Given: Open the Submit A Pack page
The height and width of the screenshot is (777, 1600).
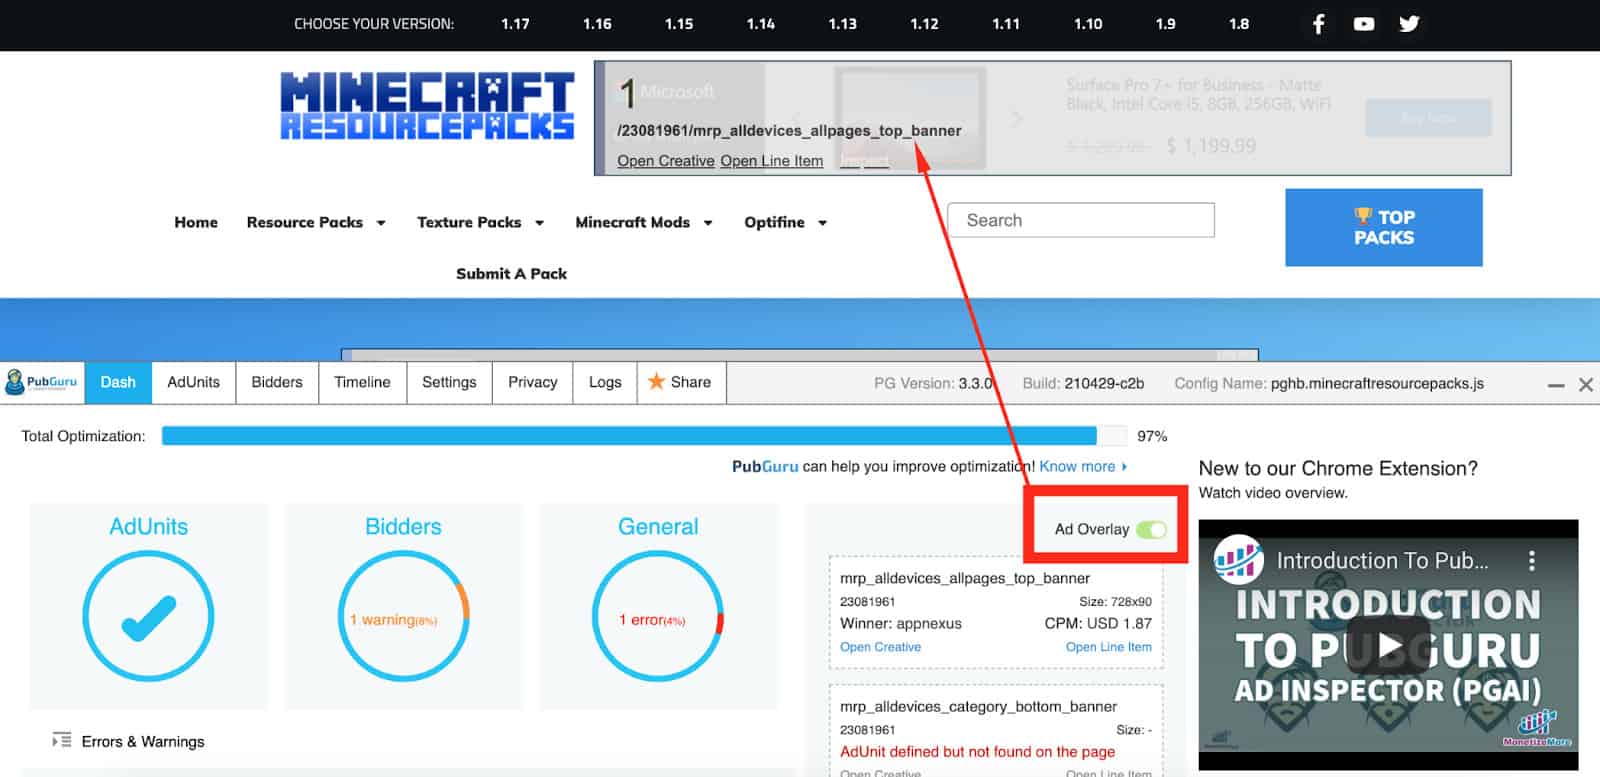Looking at the screenshot, I should click(511, 273).
